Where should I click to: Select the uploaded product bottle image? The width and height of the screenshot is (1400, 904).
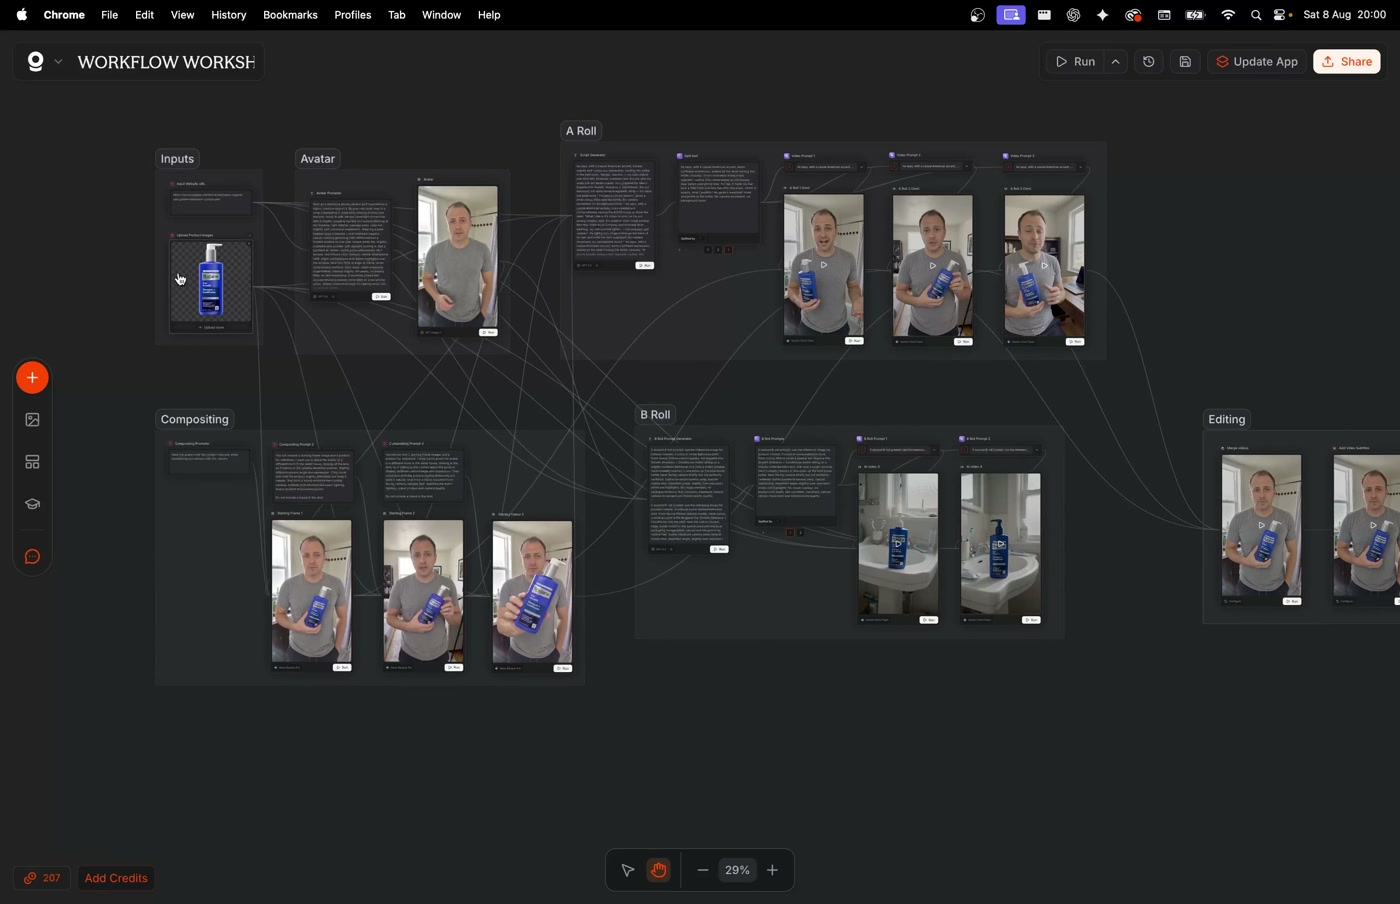pos(210,281)
